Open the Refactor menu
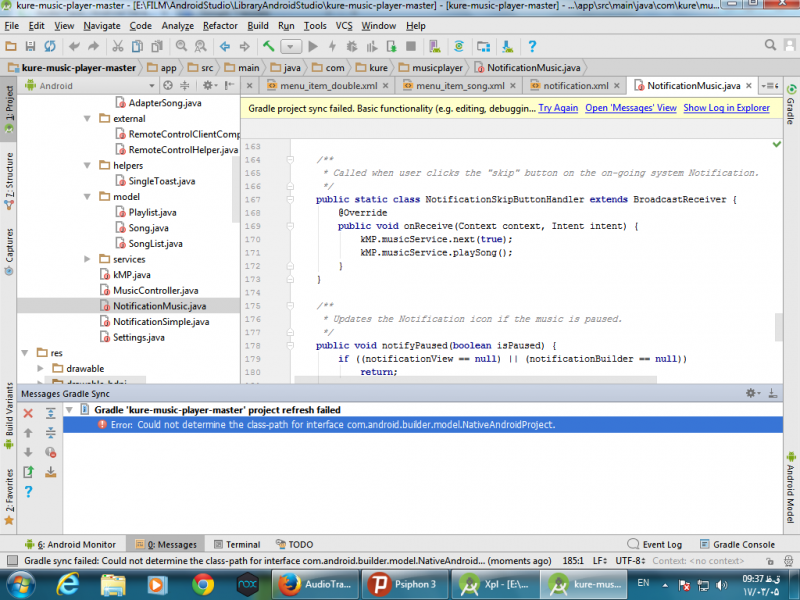The height and width of the screenshot is (600, 800). click(220, 25)
